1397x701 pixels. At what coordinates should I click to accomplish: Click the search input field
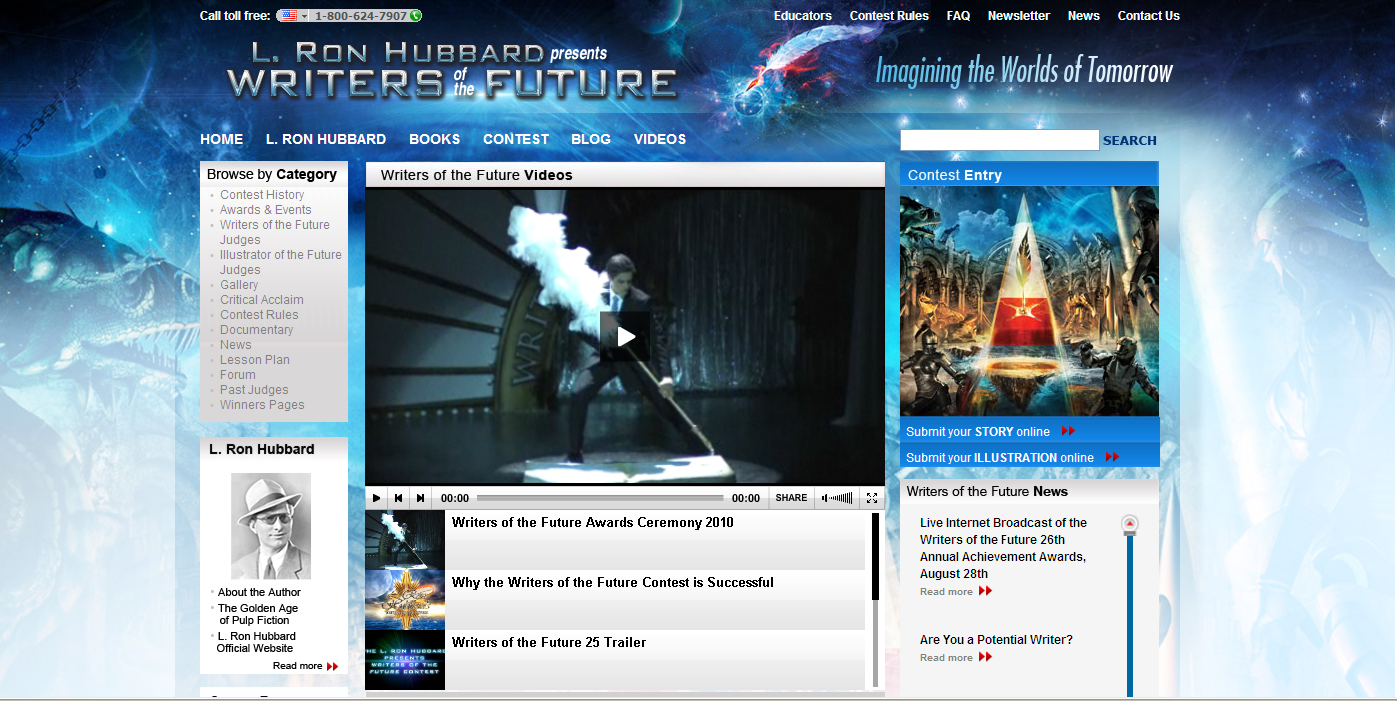pos(999,140)
